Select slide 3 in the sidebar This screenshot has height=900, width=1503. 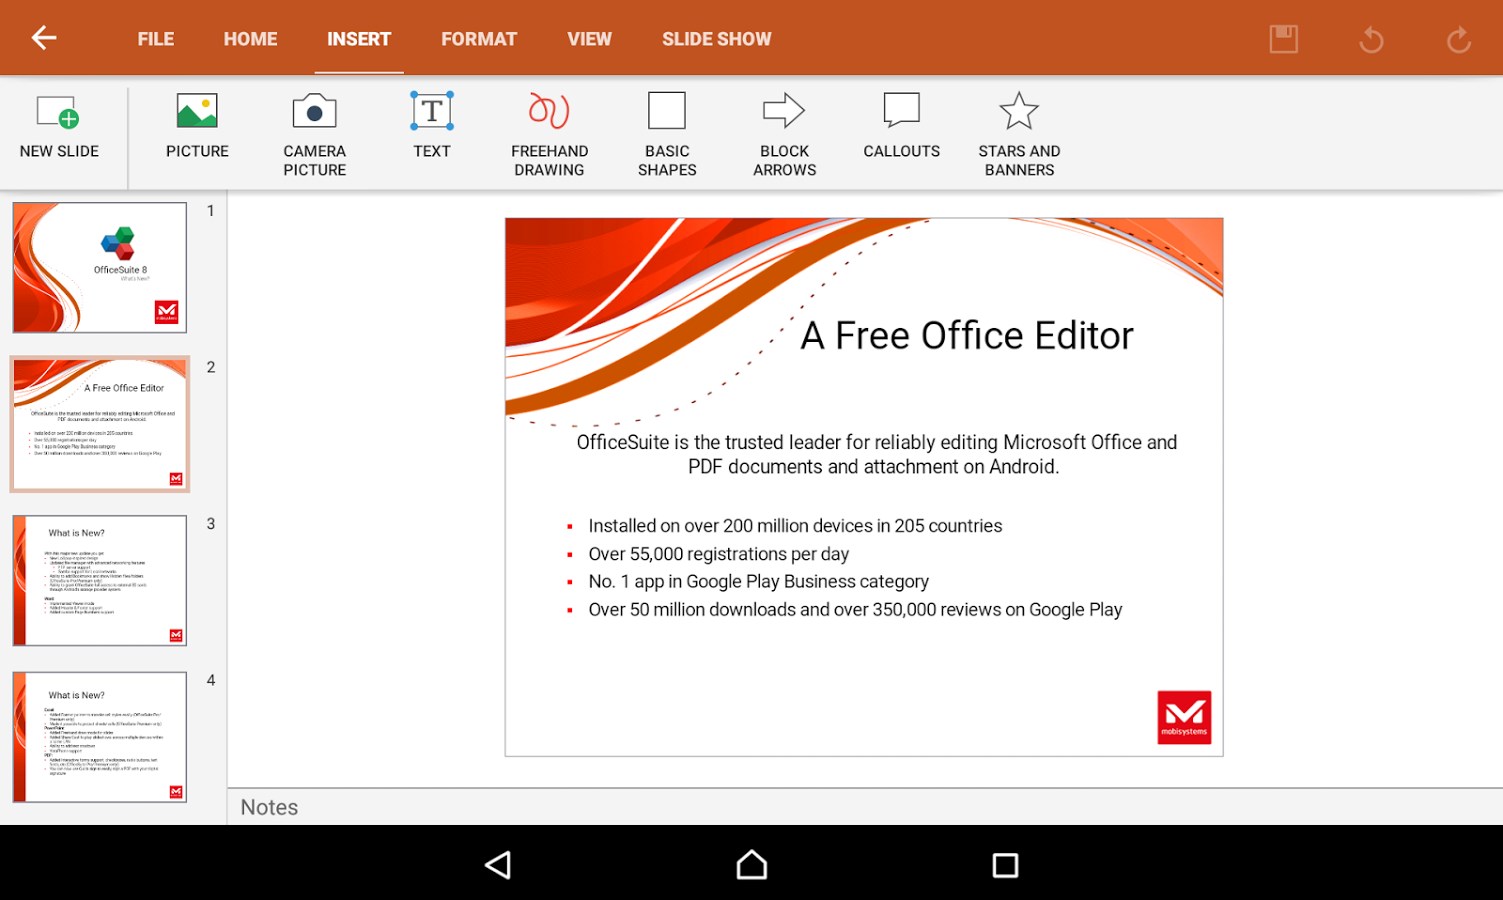tap(99, 580)
